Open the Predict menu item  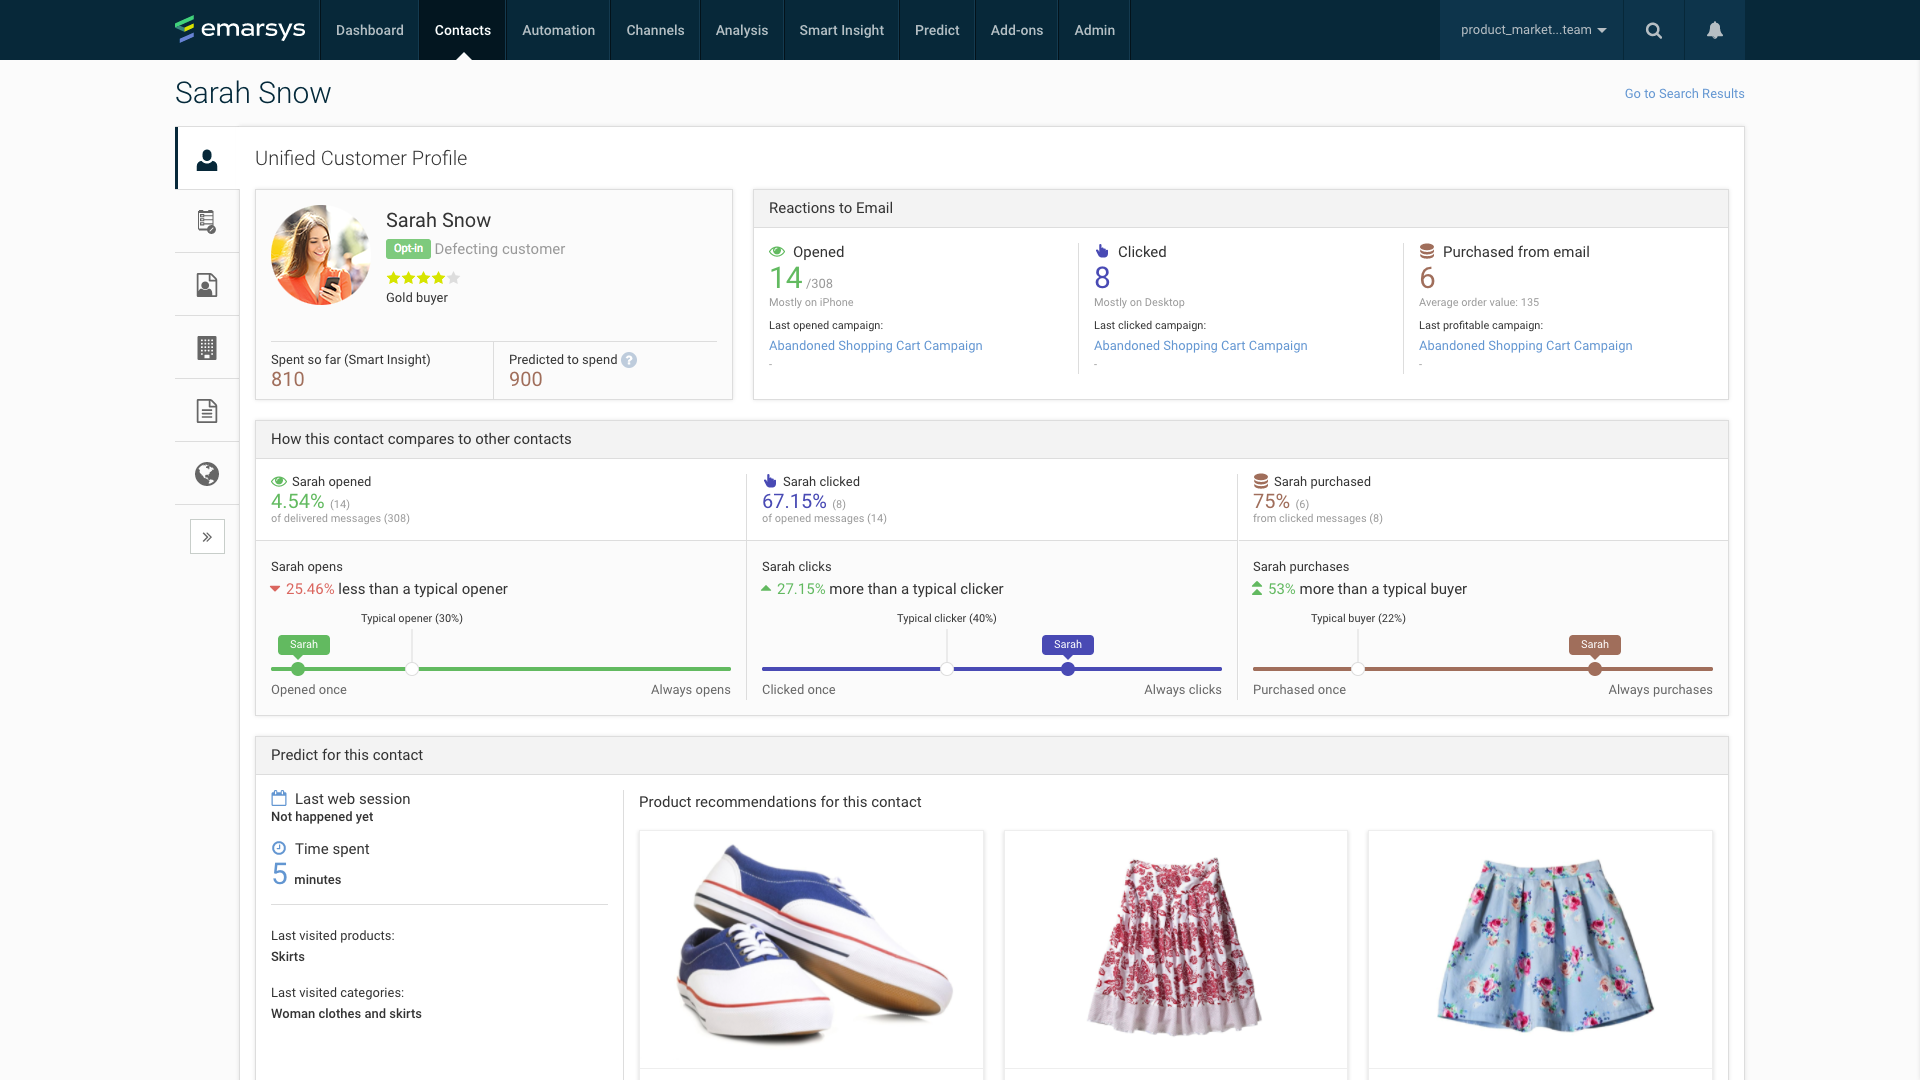point(937,30)
